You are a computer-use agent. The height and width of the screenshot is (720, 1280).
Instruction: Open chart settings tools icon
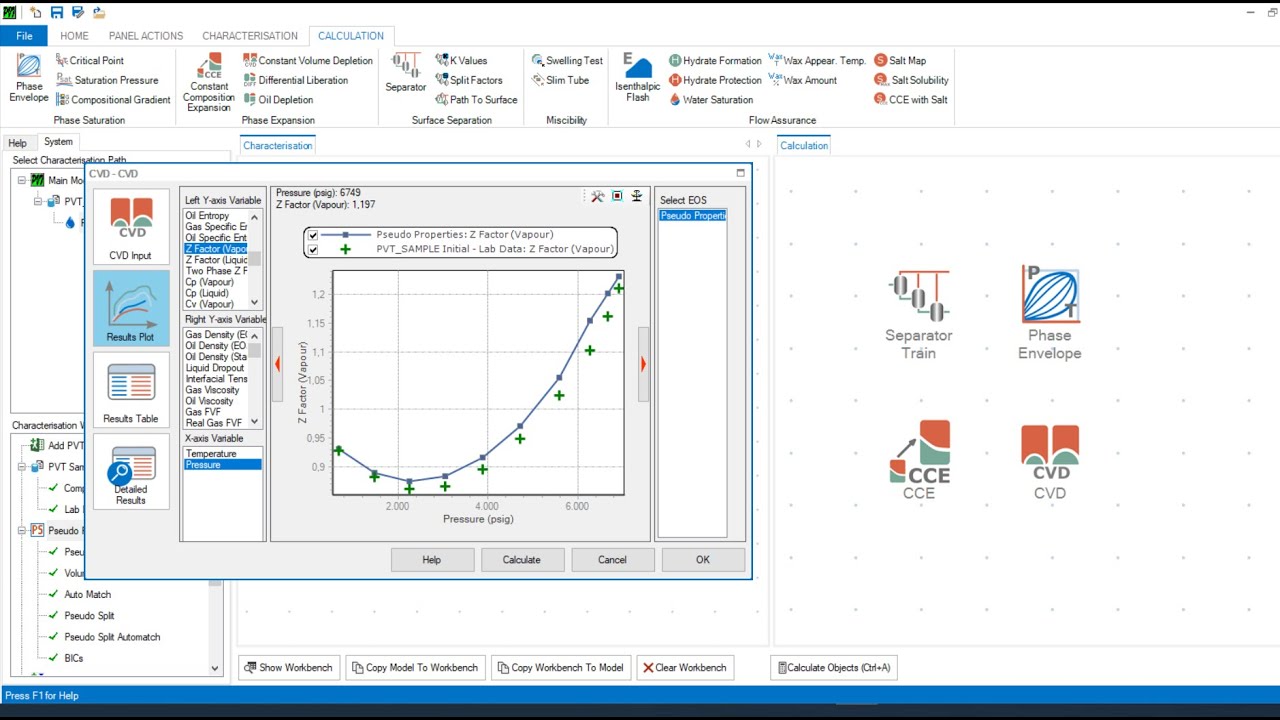tap(597, 197)
